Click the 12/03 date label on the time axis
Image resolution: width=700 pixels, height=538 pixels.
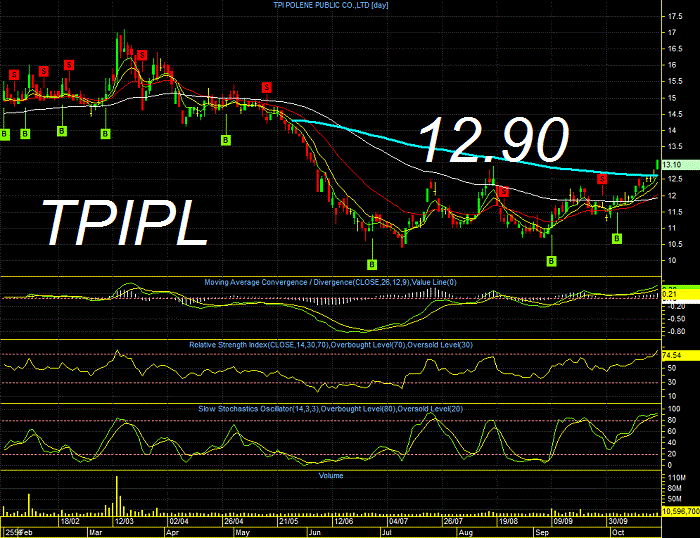click(124, 521)
